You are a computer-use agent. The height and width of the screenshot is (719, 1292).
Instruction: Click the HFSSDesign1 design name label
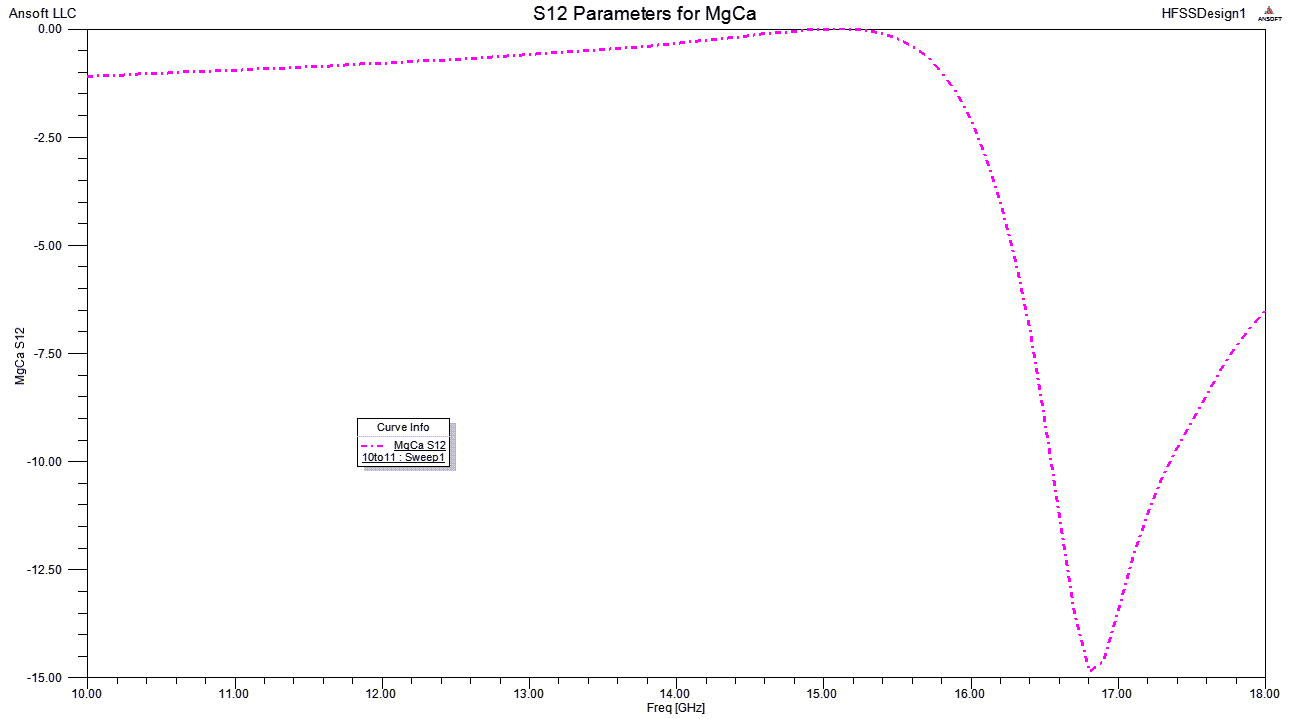coord(1203,14)
